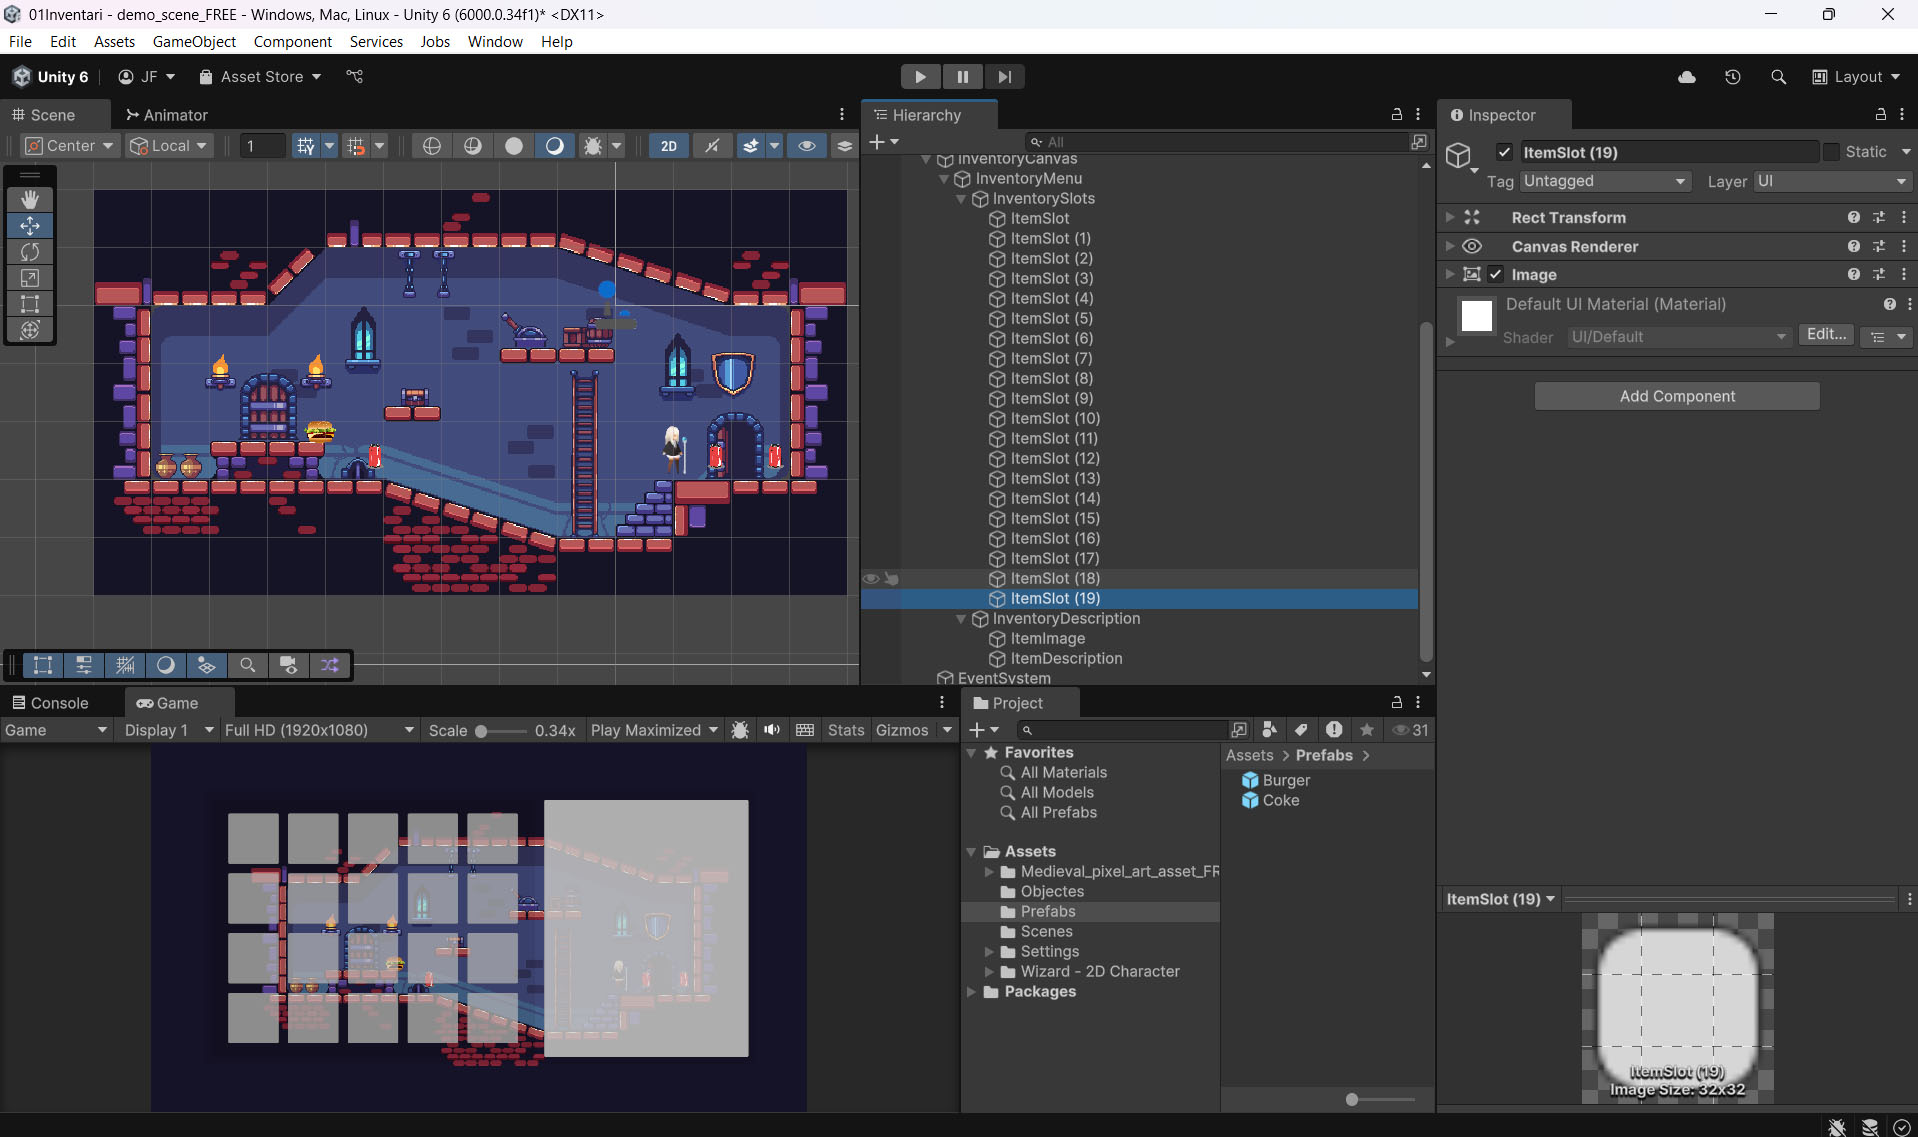
Task: Switch to the Console tab
Action: click(x=50, y=703)
